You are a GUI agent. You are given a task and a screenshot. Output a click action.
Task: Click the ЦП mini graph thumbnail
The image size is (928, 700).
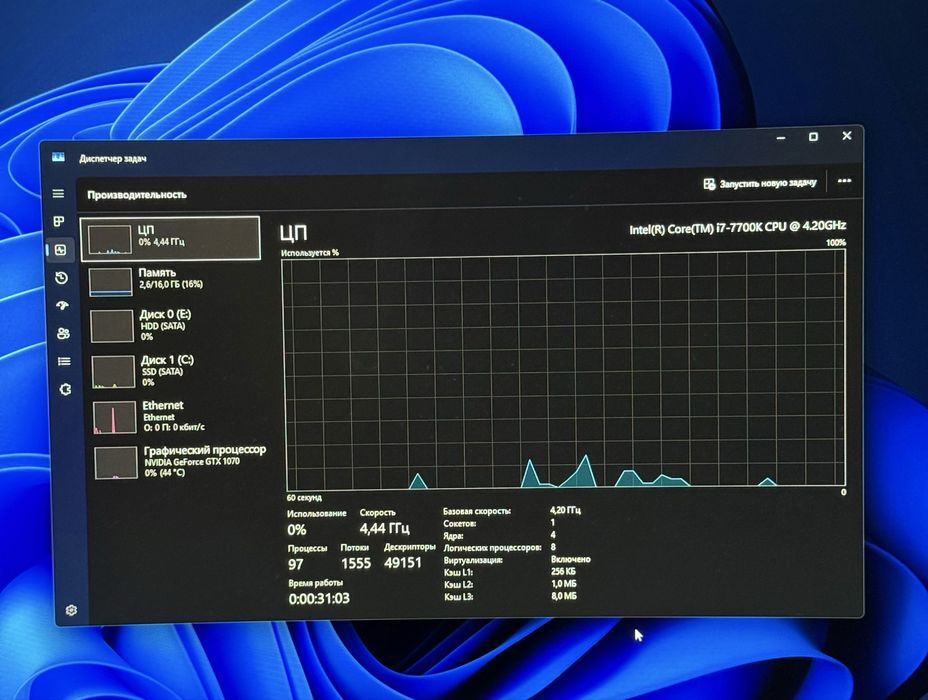coord(109,239)
